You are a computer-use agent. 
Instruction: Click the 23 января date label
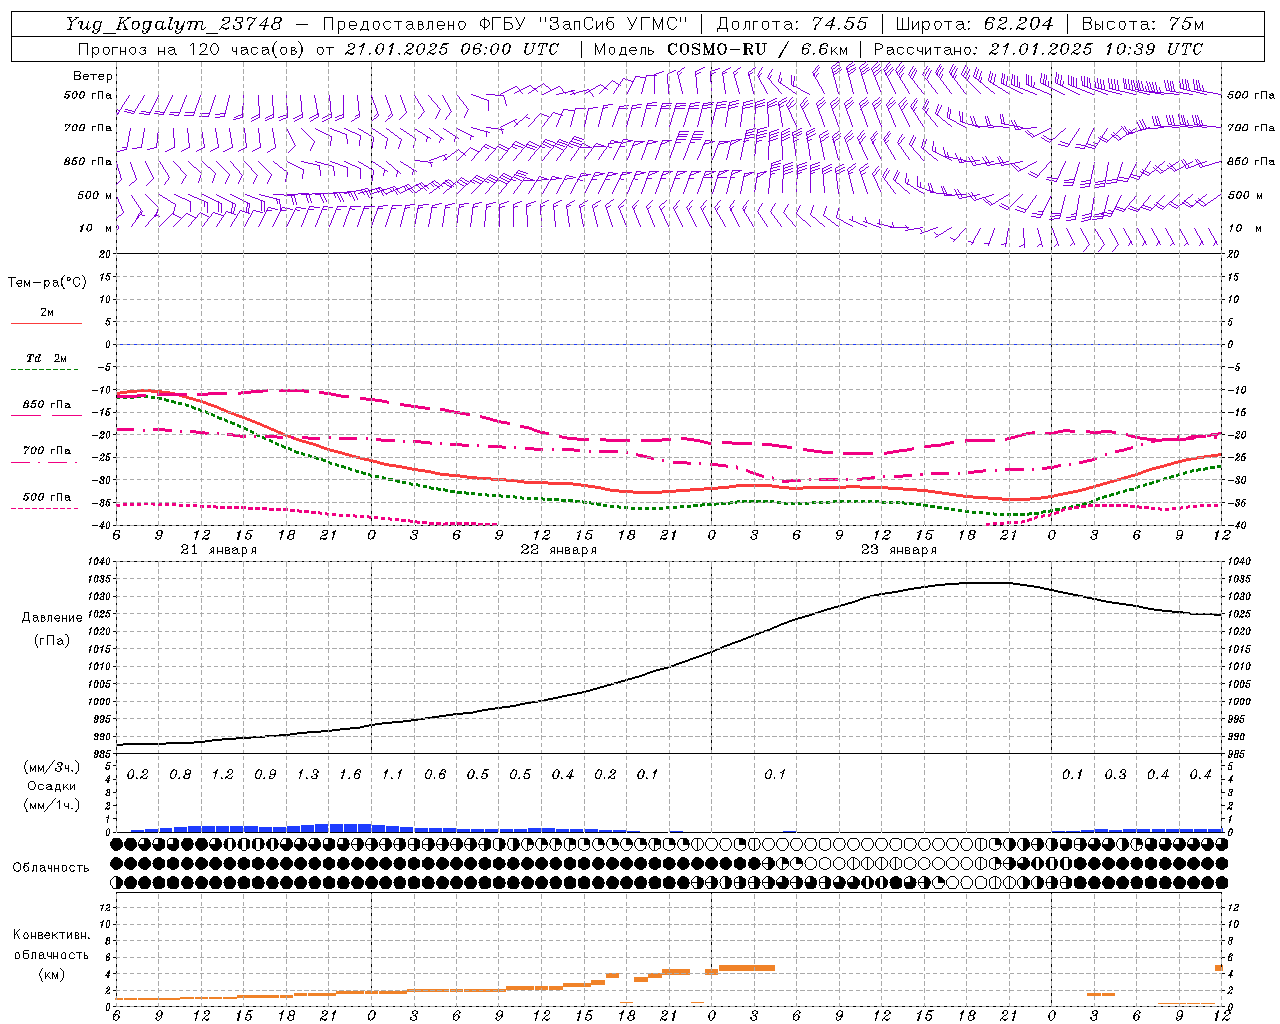(898, 550)
